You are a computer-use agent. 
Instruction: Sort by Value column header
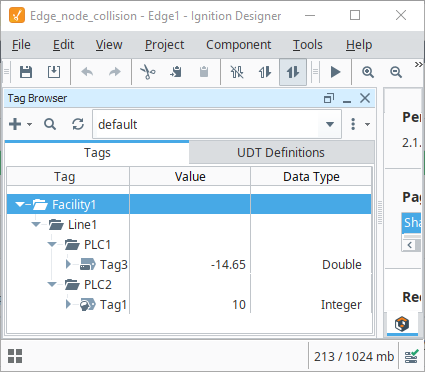tap(190, 176)
